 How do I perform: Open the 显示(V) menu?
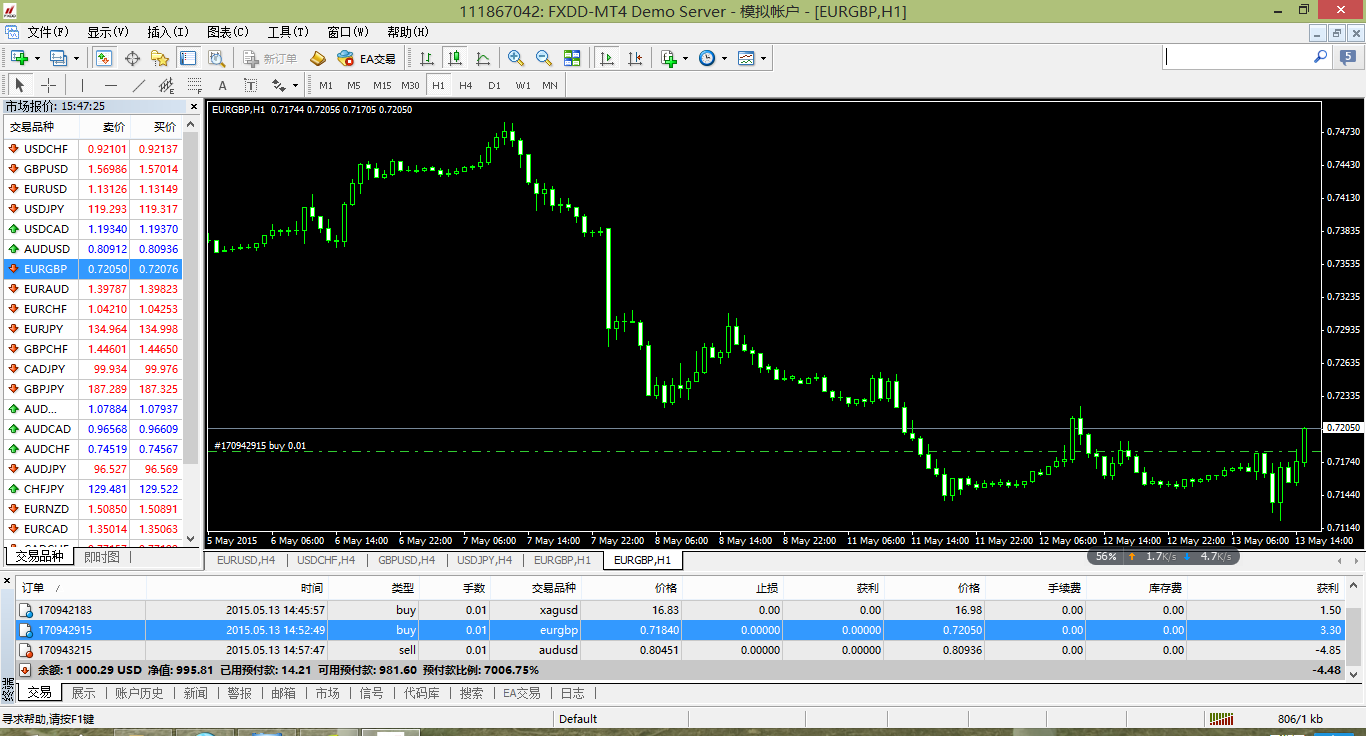[107, 32]
